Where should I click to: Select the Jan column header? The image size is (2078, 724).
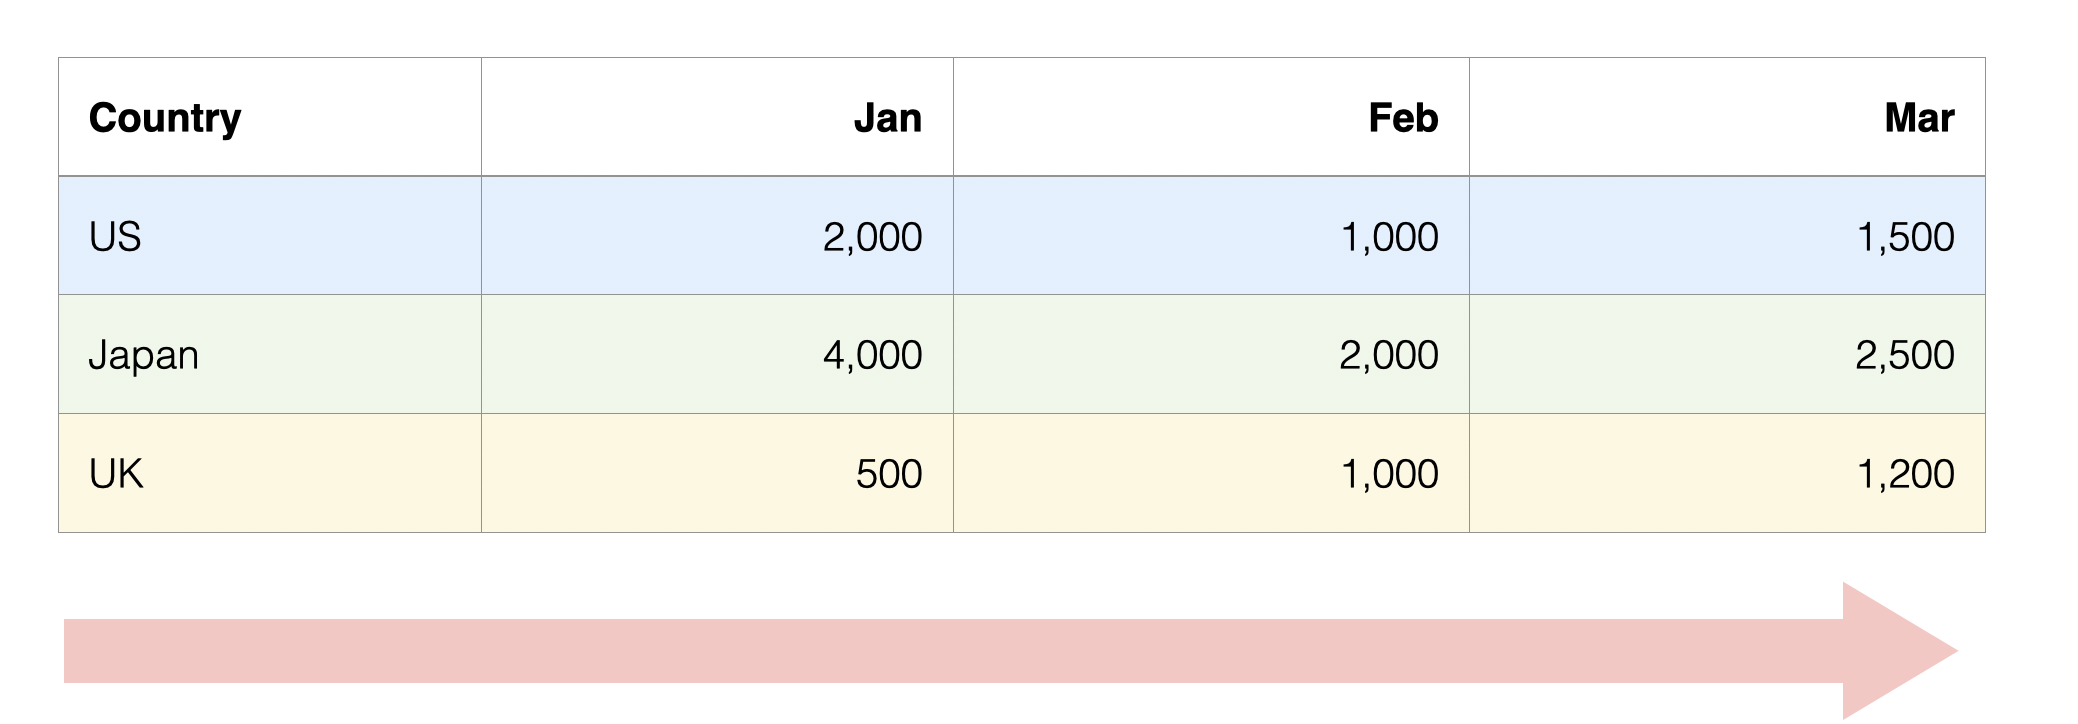[x=887, y=118]
